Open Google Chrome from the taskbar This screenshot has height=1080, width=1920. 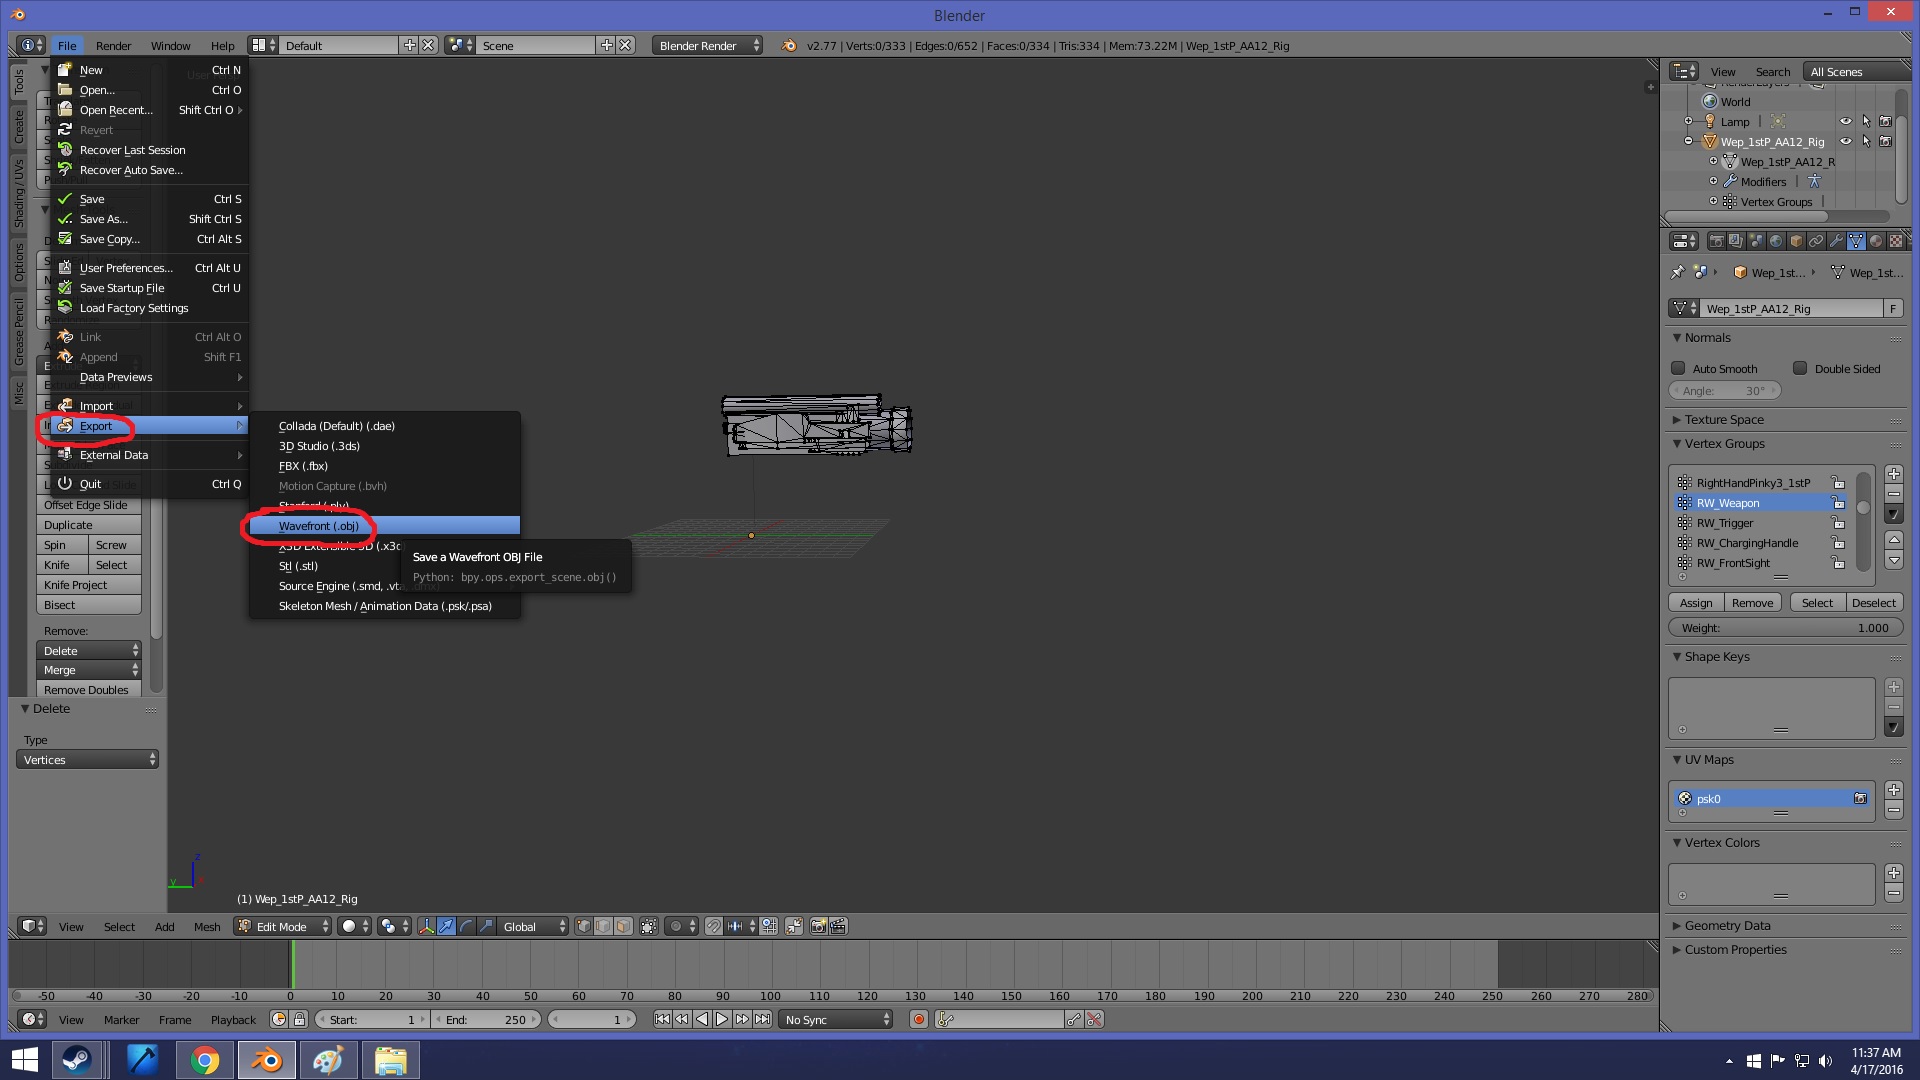205,1060
